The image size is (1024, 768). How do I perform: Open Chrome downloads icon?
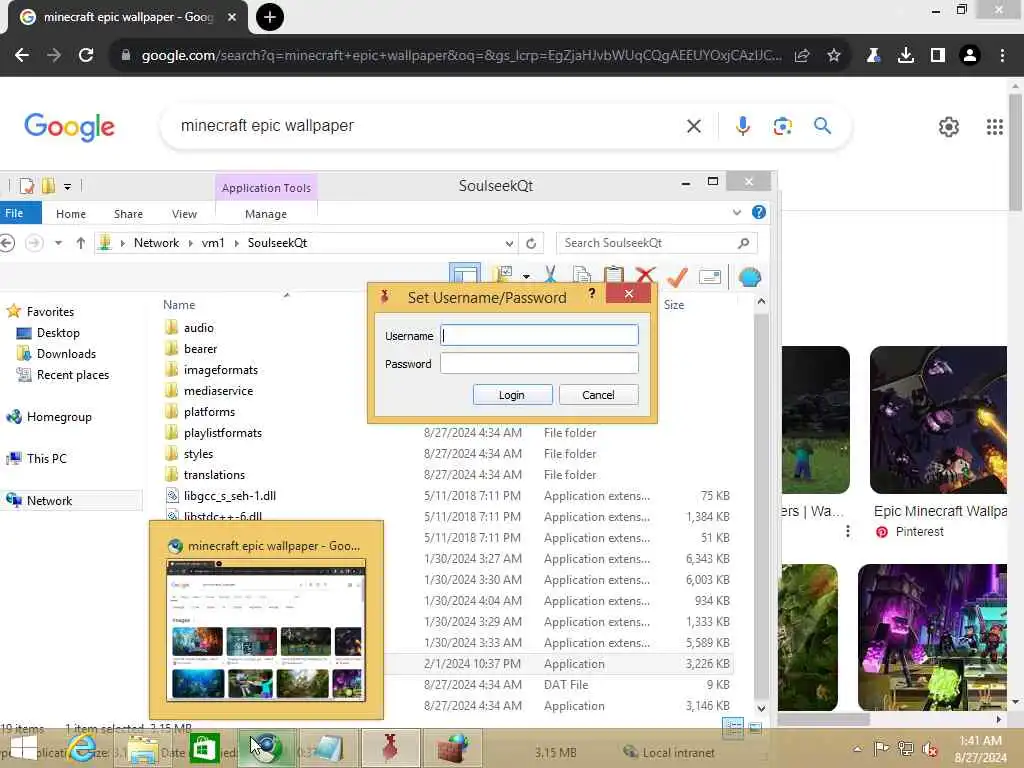pyautogui.click(x=906, y=56)
